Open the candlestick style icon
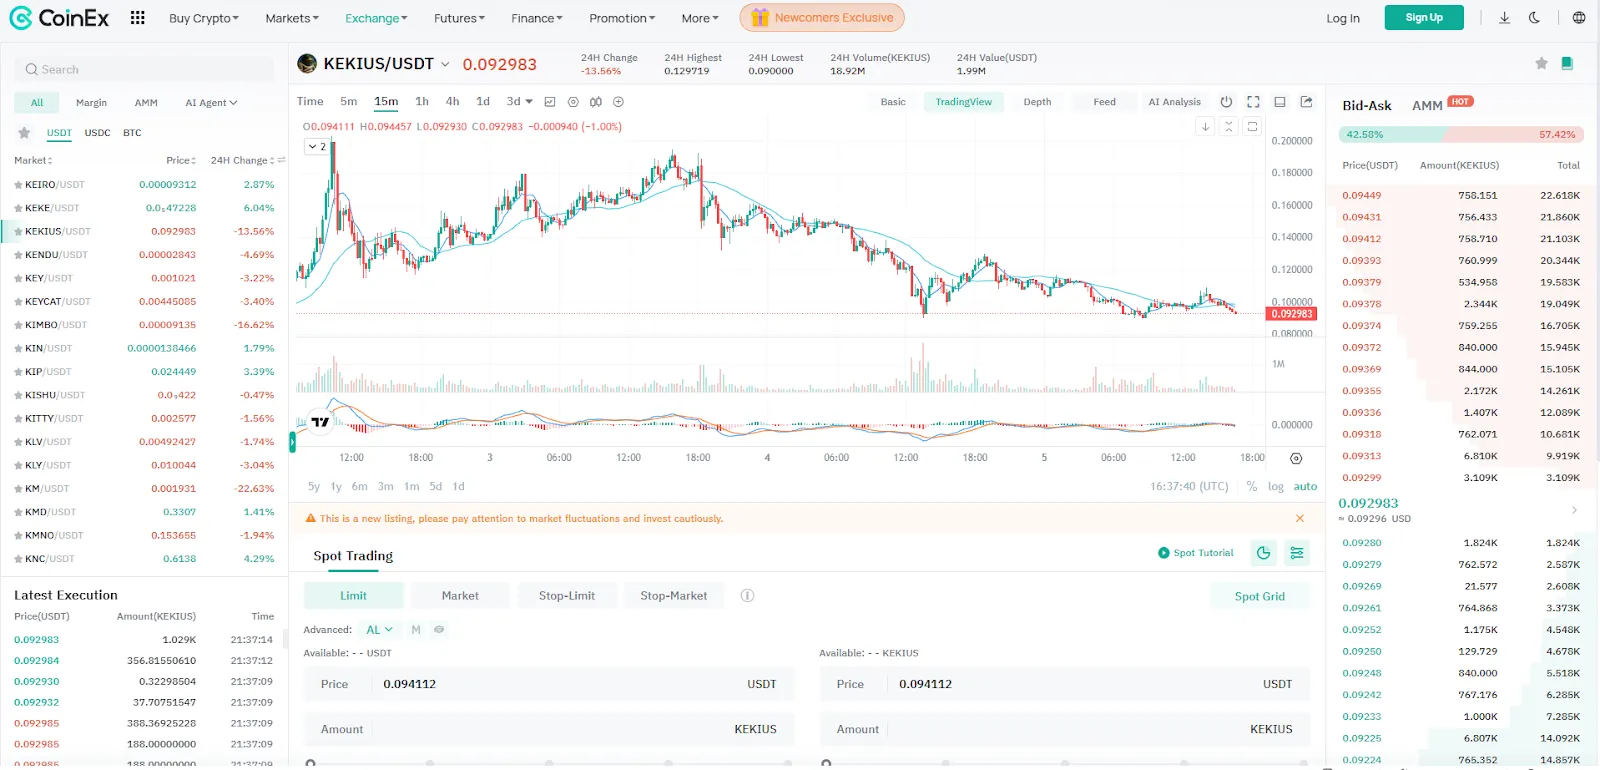 596,102
